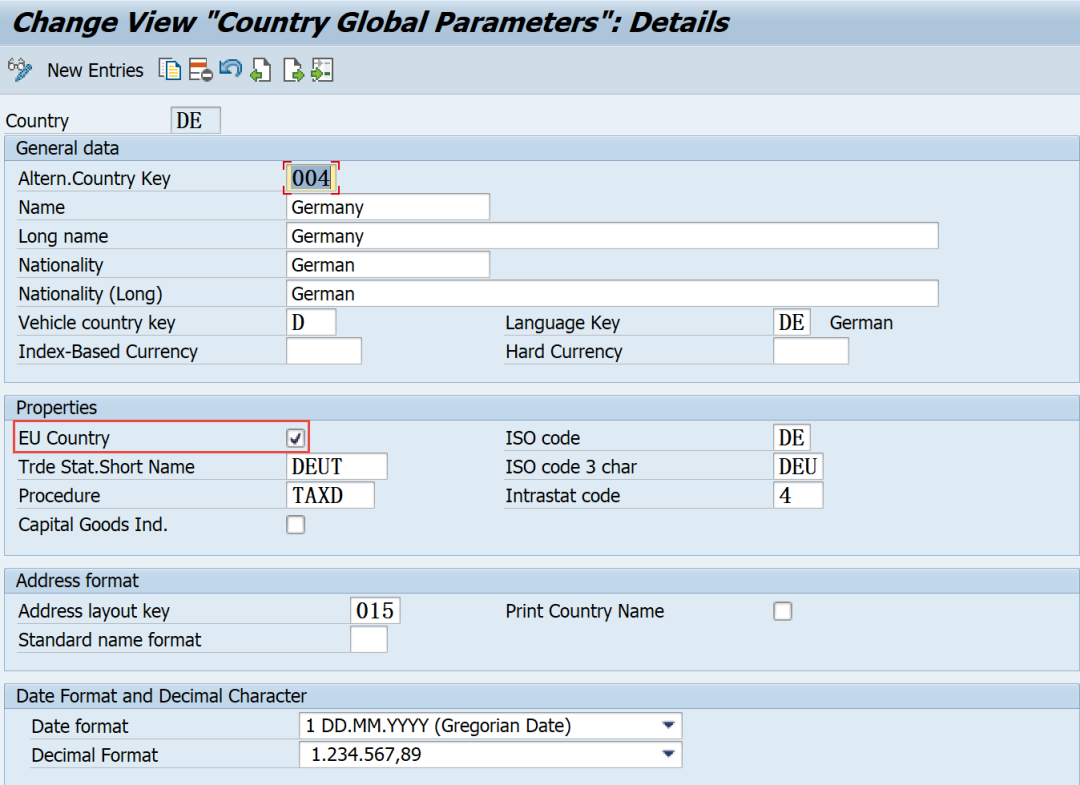Click the Hard Currency input field

click(x=811, y=351)
